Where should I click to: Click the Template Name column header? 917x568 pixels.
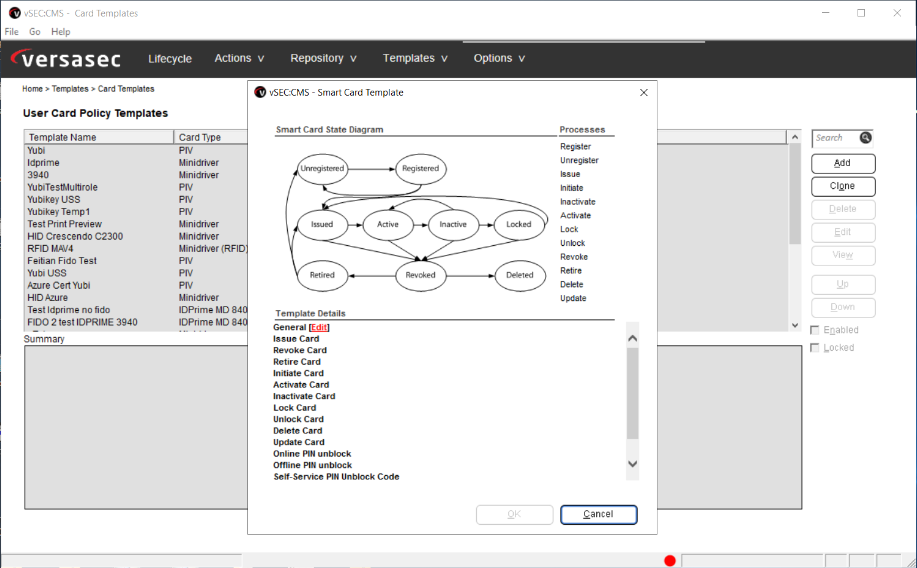point(99,137)
